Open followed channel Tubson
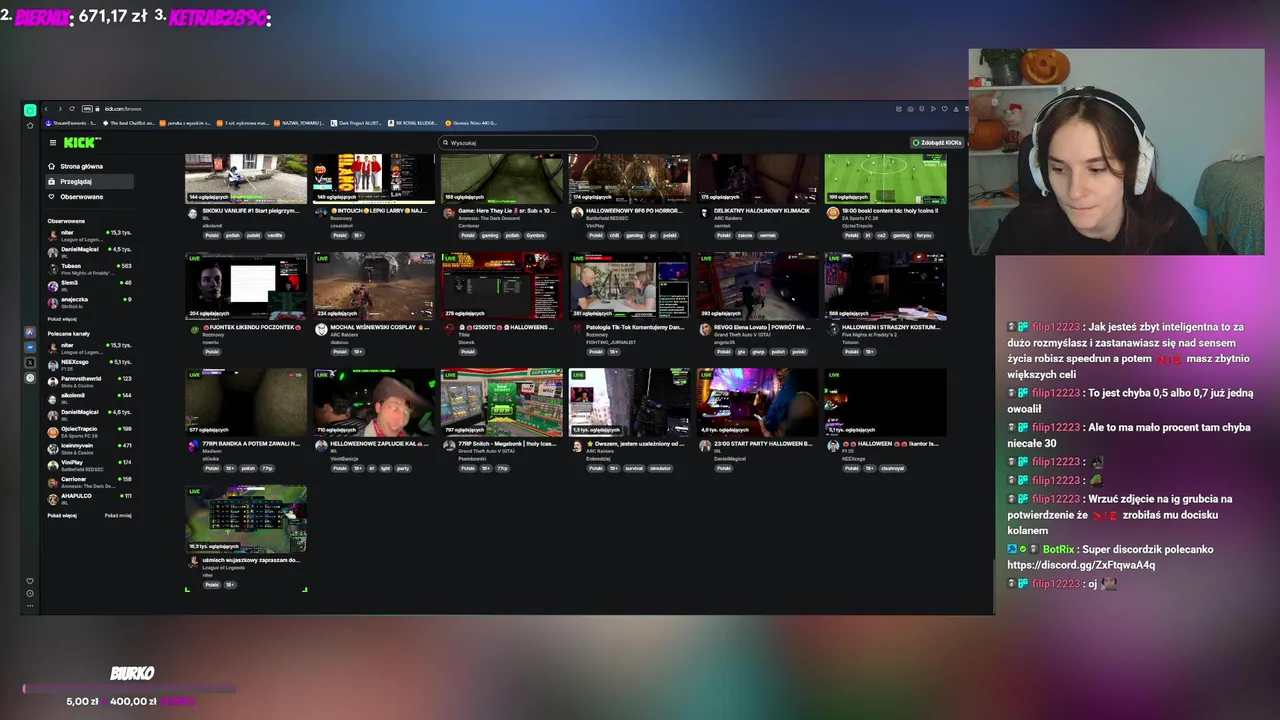Screen dimensions: 1280x720 tap(89, 268)
